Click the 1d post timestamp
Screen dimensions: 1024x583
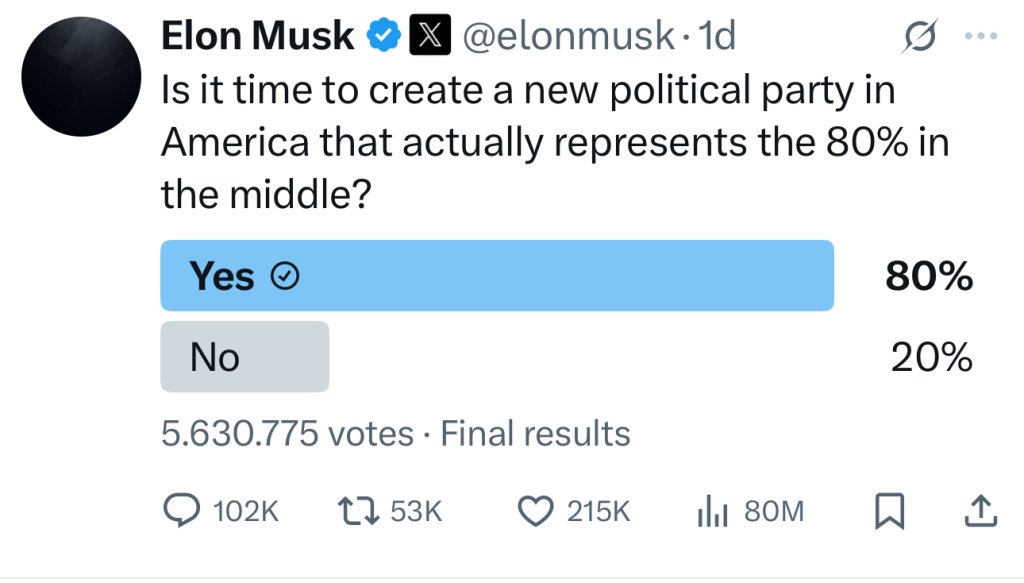pos(716,35)
